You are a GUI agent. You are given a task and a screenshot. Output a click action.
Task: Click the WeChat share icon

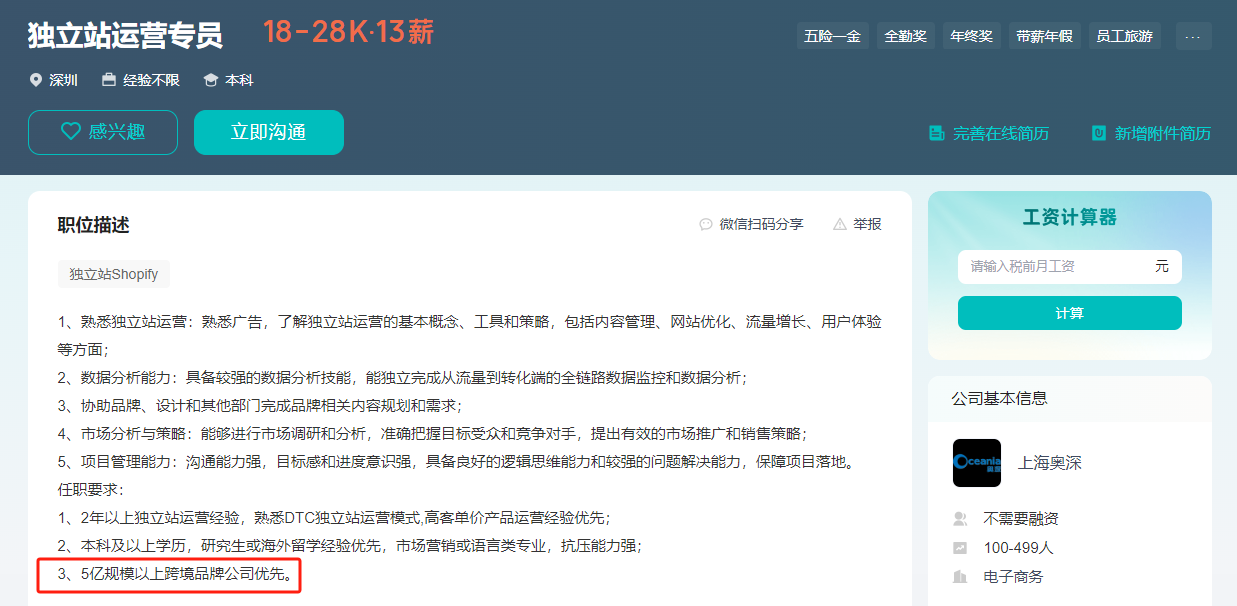point(706,224)
